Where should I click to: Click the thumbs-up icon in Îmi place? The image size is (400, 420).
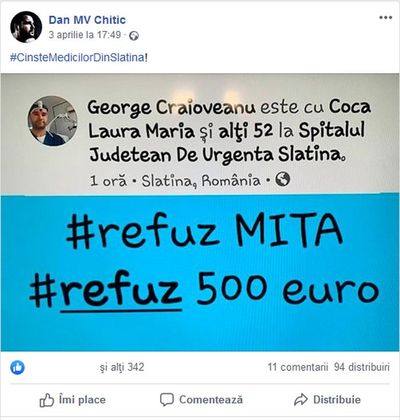[x=47, y=400]
